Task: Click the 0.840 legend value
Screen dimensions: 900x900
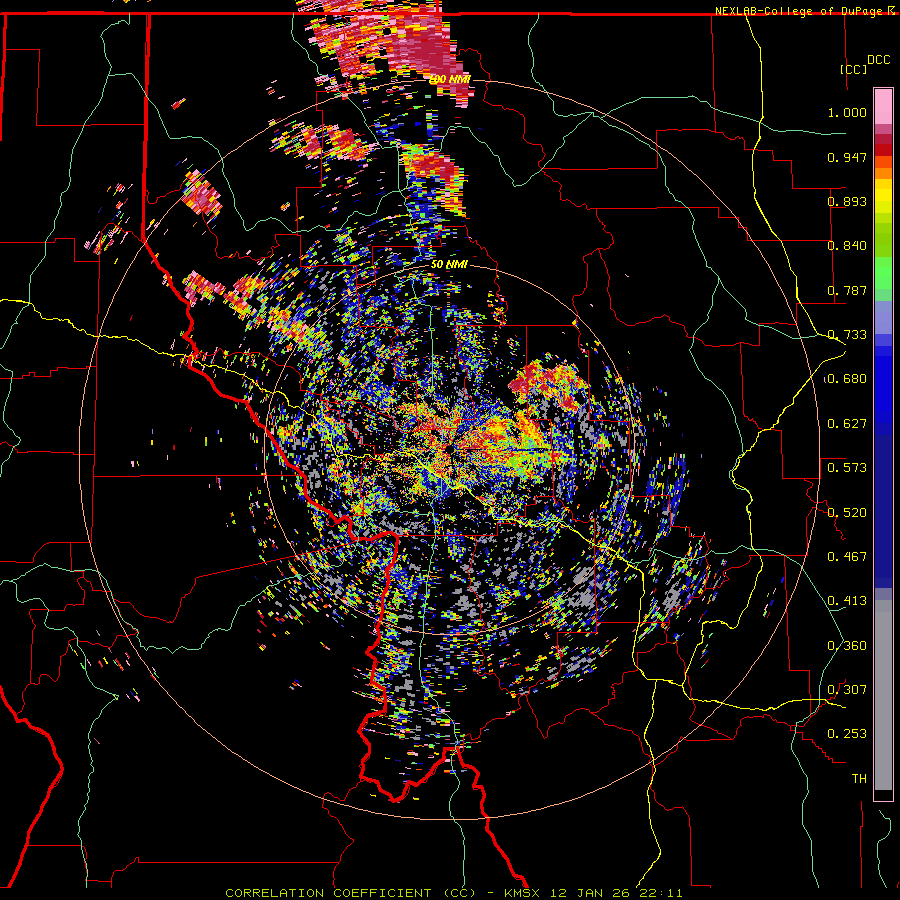Action: pyautogui.click(x=847, y=246)
